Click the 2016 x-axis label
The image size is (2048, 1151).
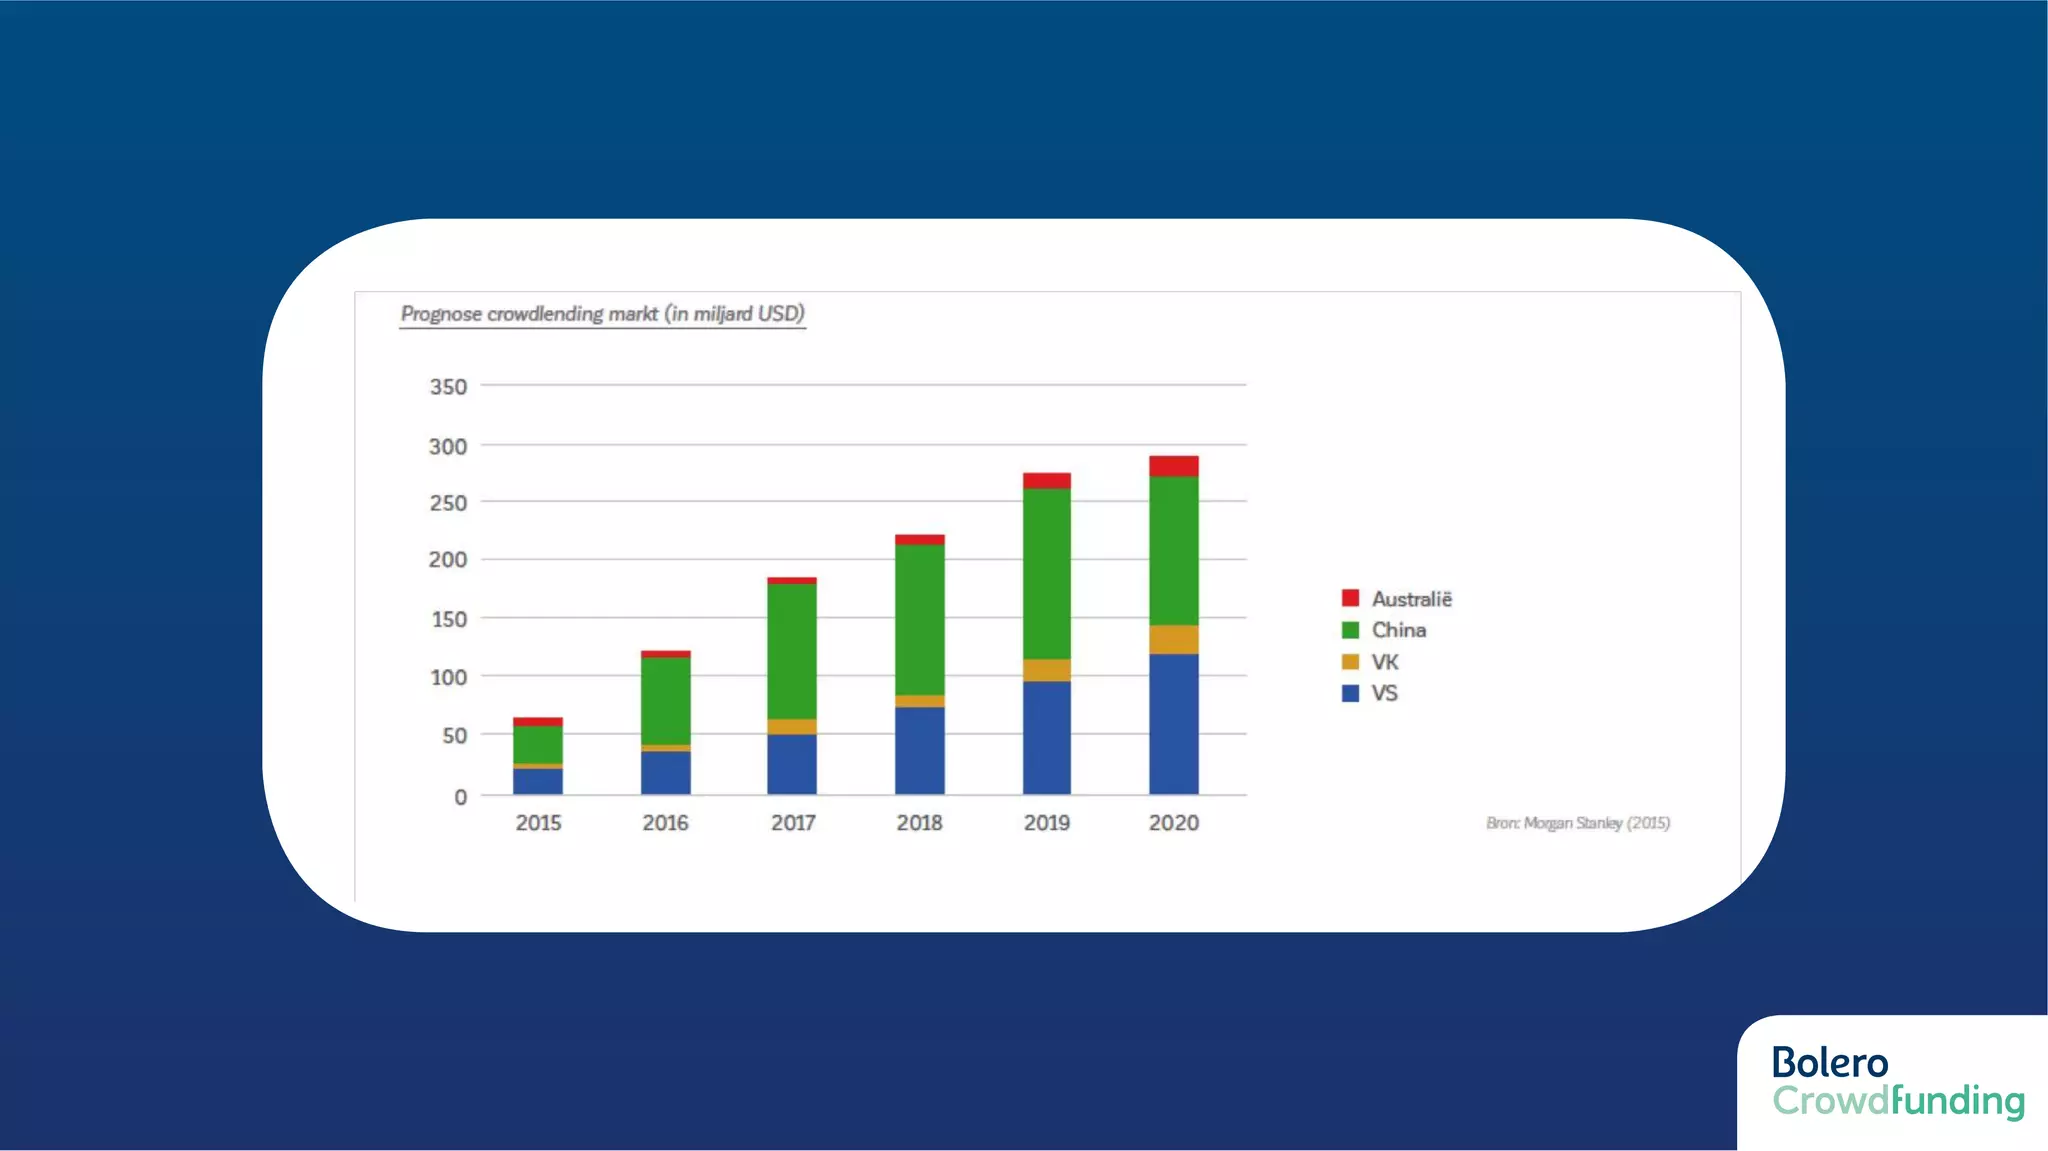coord(665,823)
